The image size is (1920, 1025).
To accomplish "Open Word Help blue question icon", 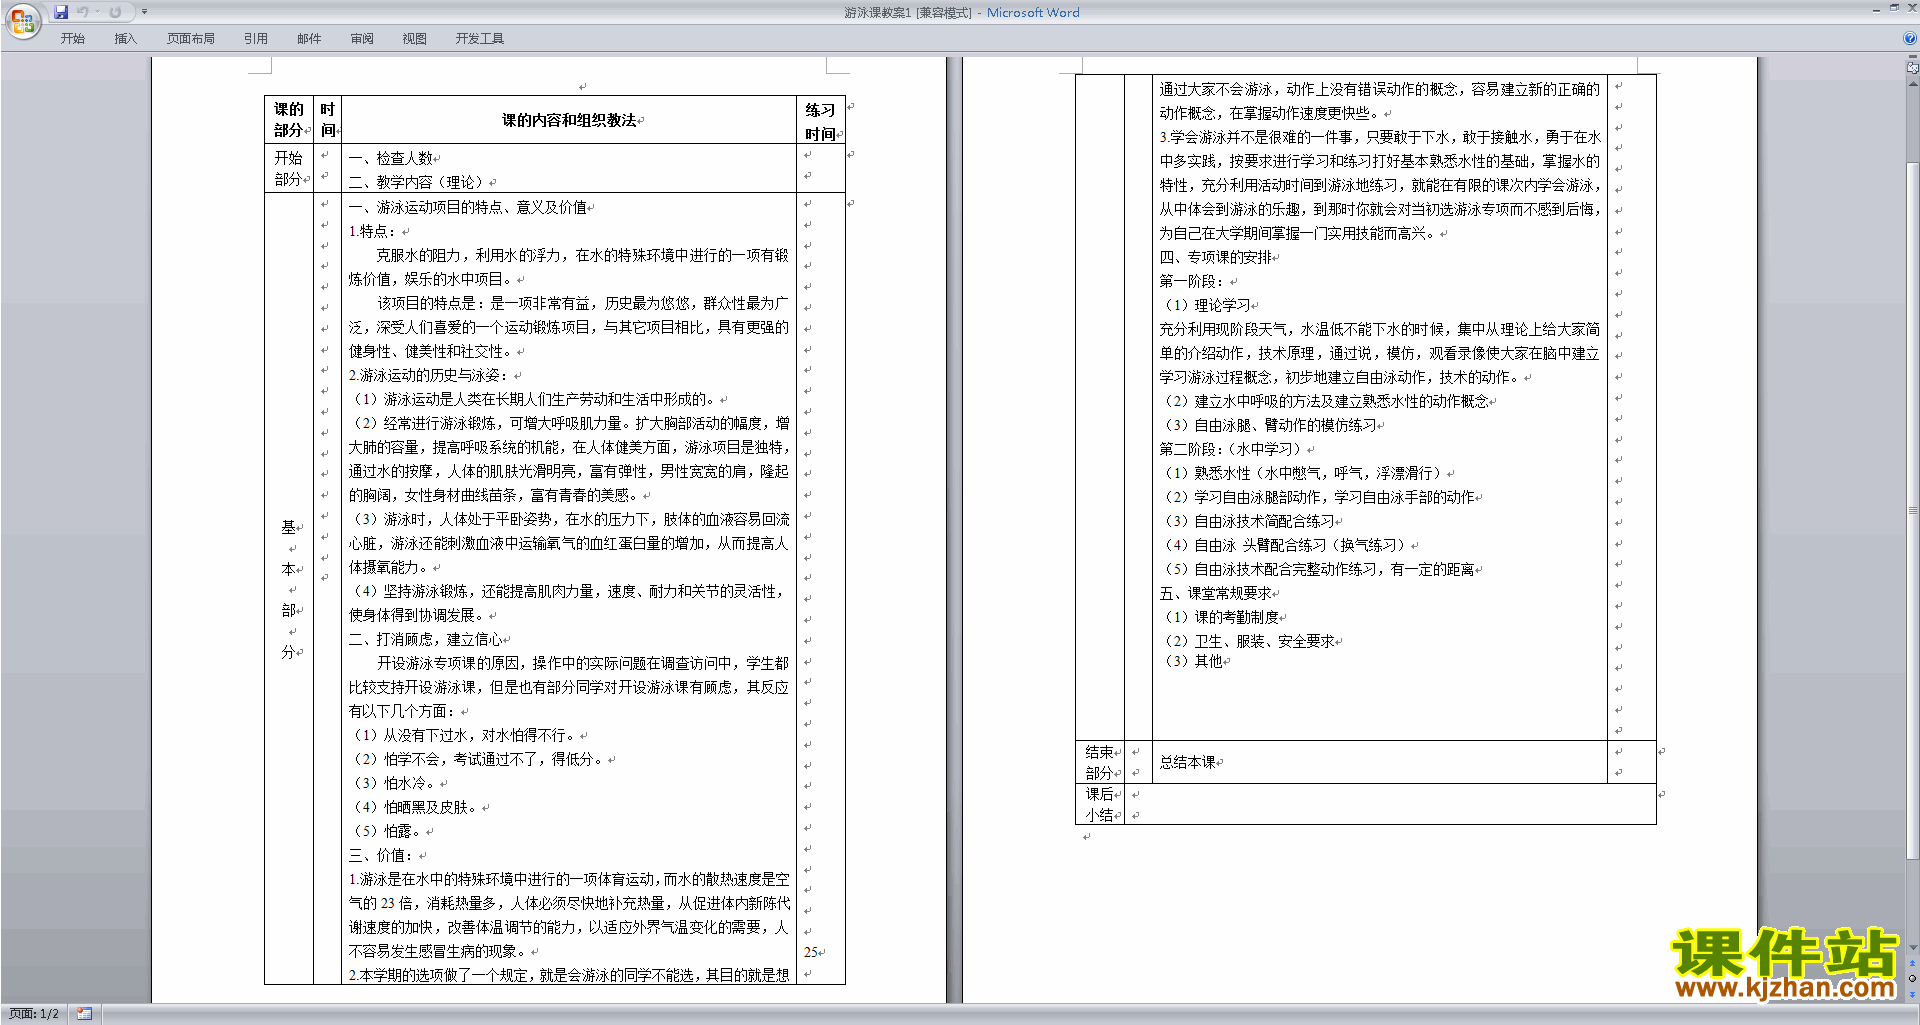I will point(1910,38).
